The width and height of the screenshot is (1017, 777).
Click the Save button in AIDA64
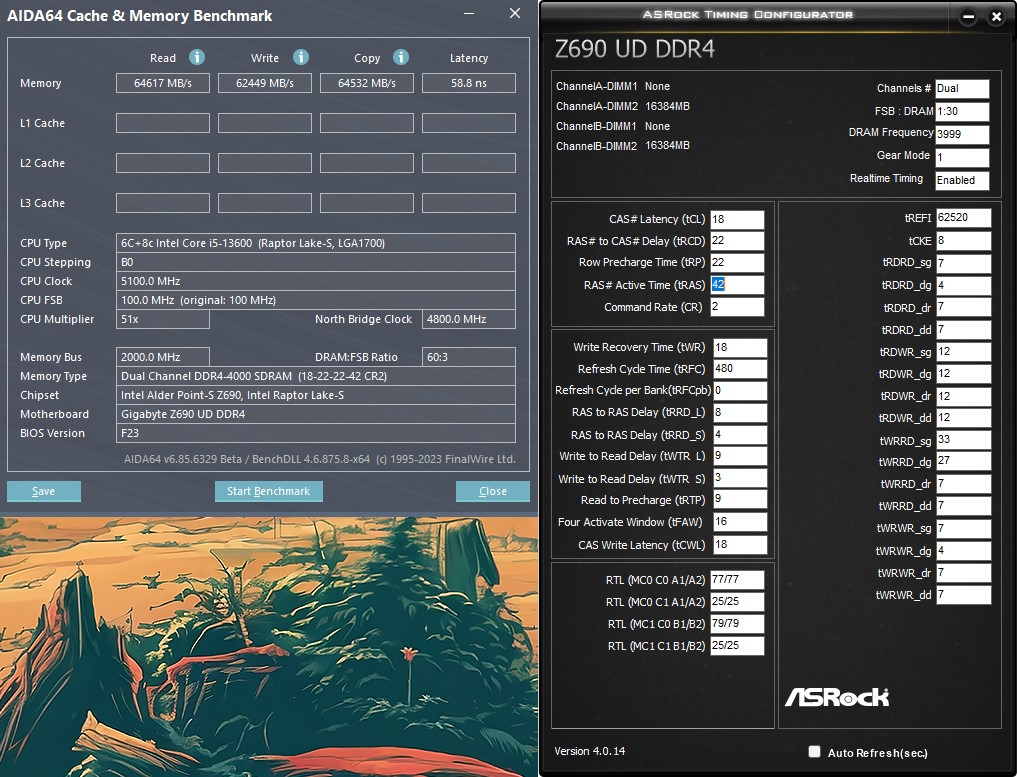pyautogui.click(x=43, y=491)
